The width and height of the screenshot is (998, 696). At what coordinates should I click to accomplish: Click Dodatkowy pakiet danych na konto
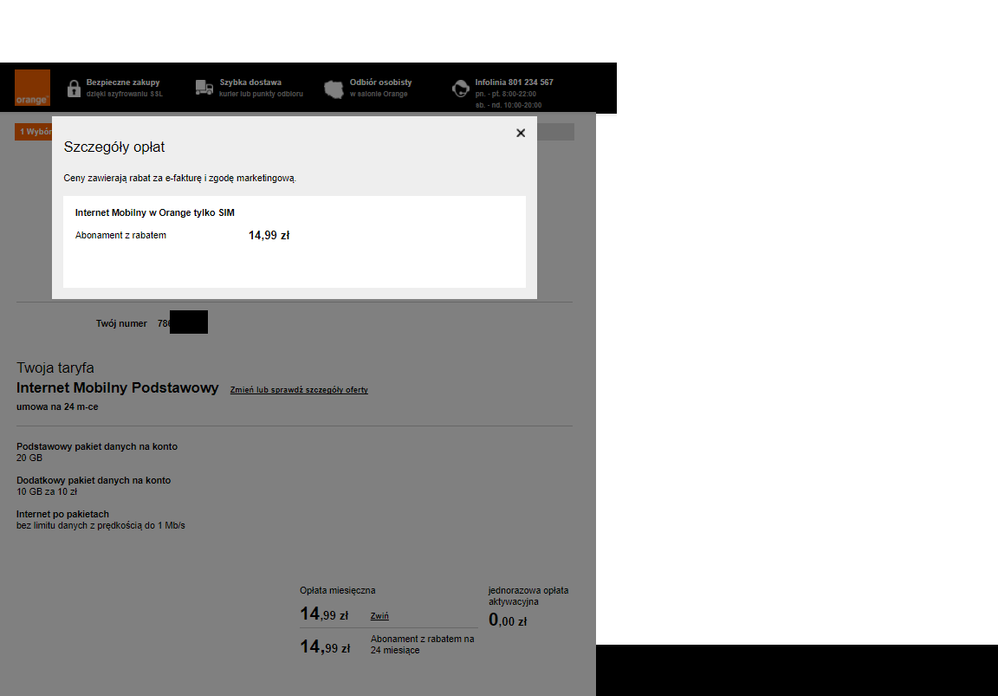(94, 480)
